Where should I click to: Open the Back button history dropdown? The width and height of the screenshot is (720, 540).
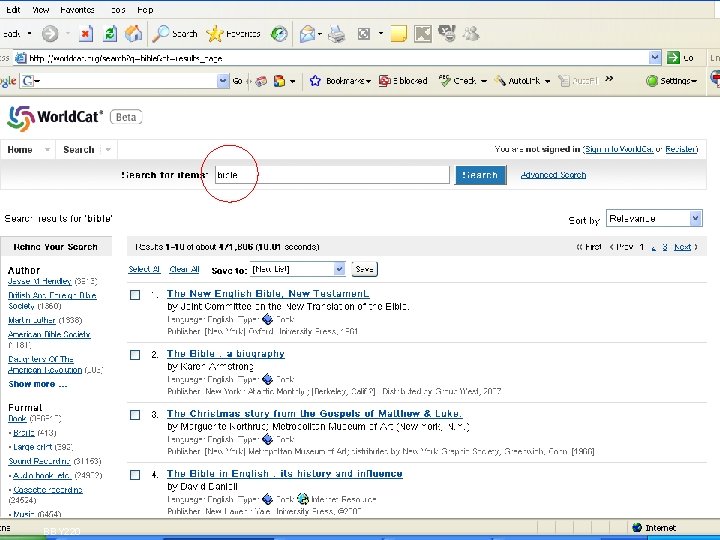(x=29, y=34)
